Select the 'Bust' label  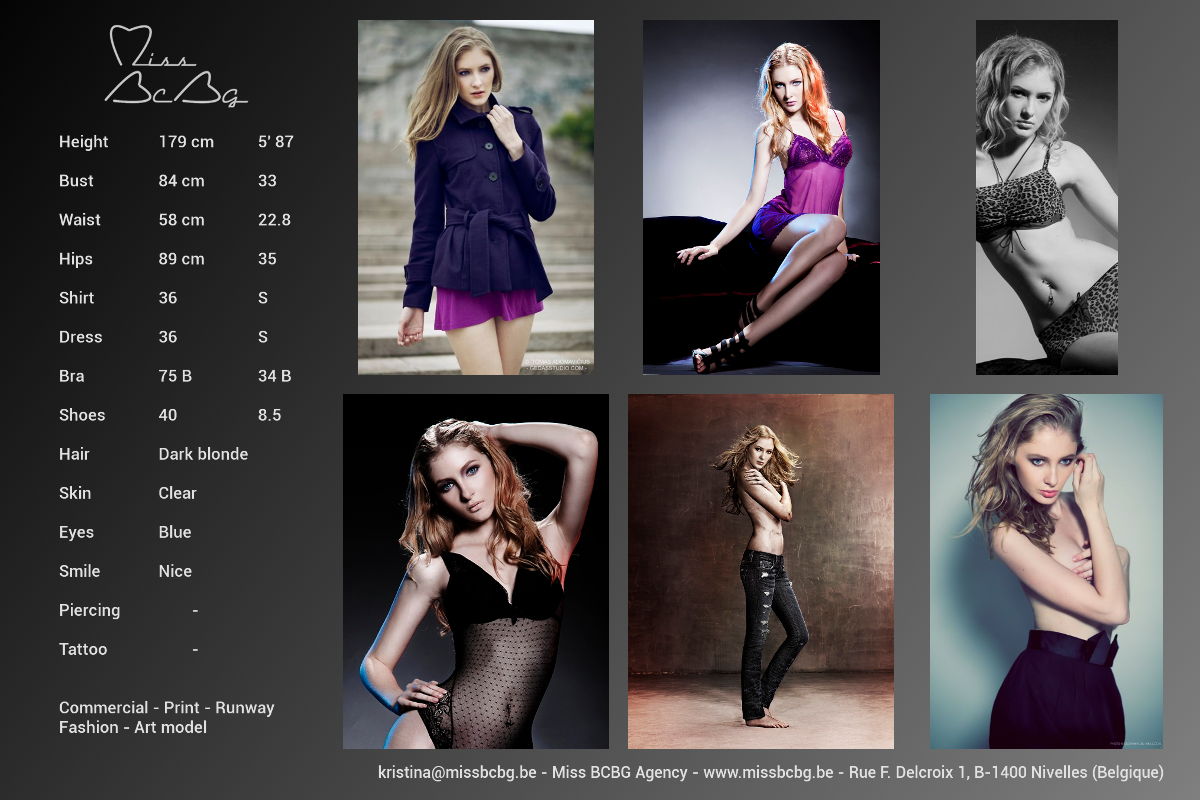pyautogui.click(x=76, y=181)
